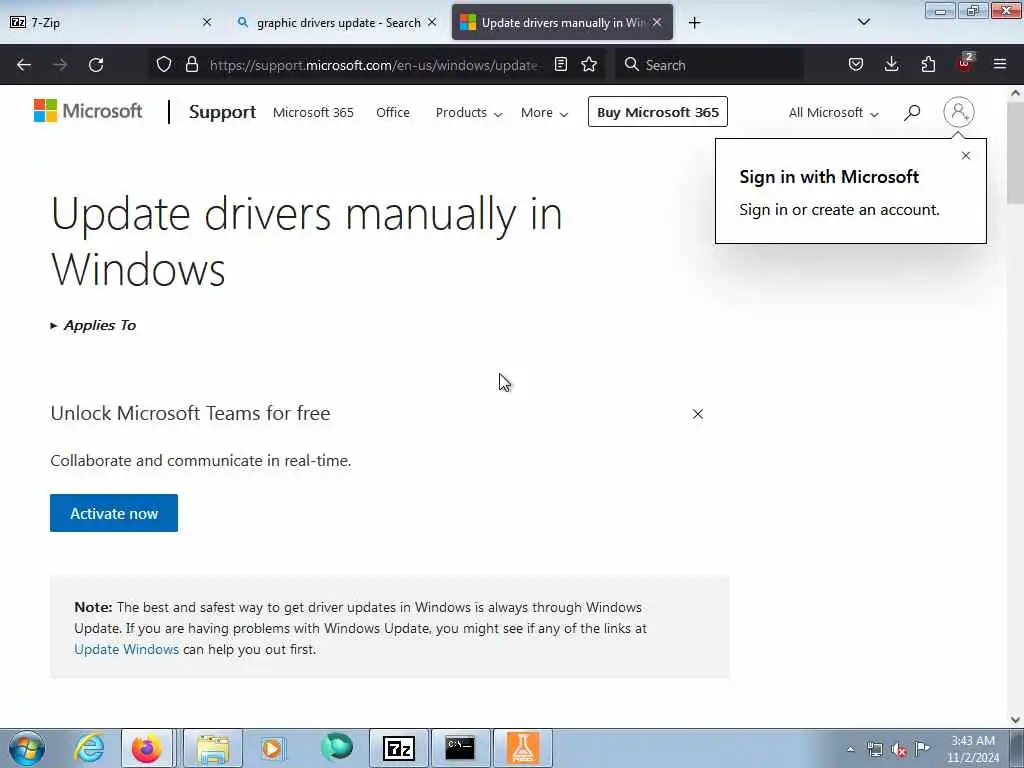Close the Sign in with Microsoft popup

click(966, 155)
